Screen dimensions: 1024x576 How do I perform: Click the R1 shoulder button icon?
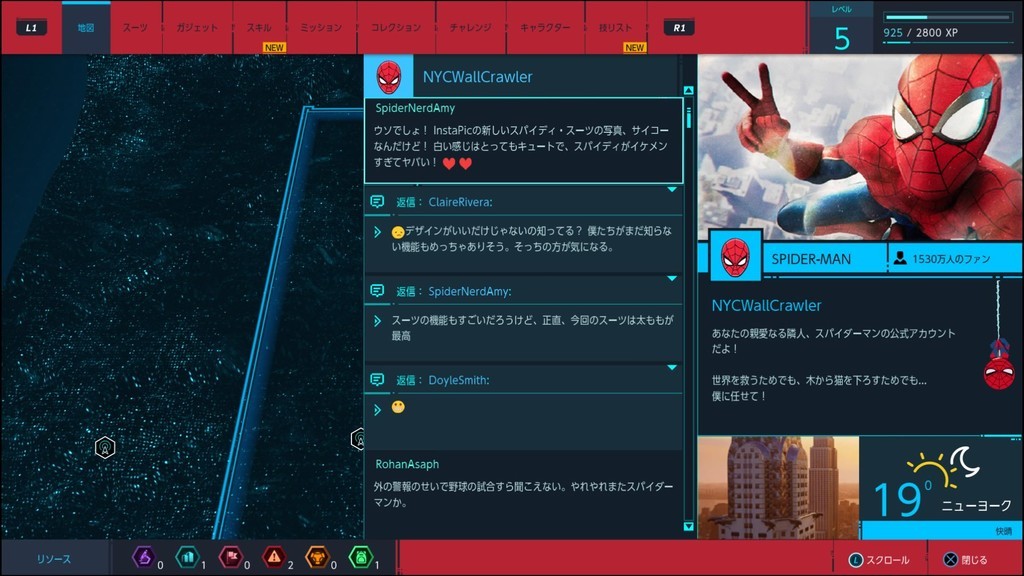tap(679, 27)
